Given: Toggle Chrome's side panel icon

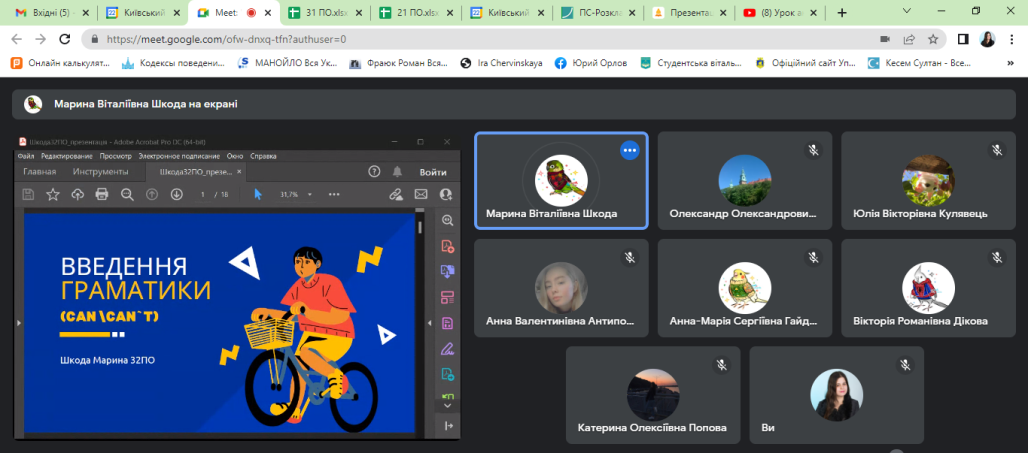Looking at the screenshot, I should 962,39.
